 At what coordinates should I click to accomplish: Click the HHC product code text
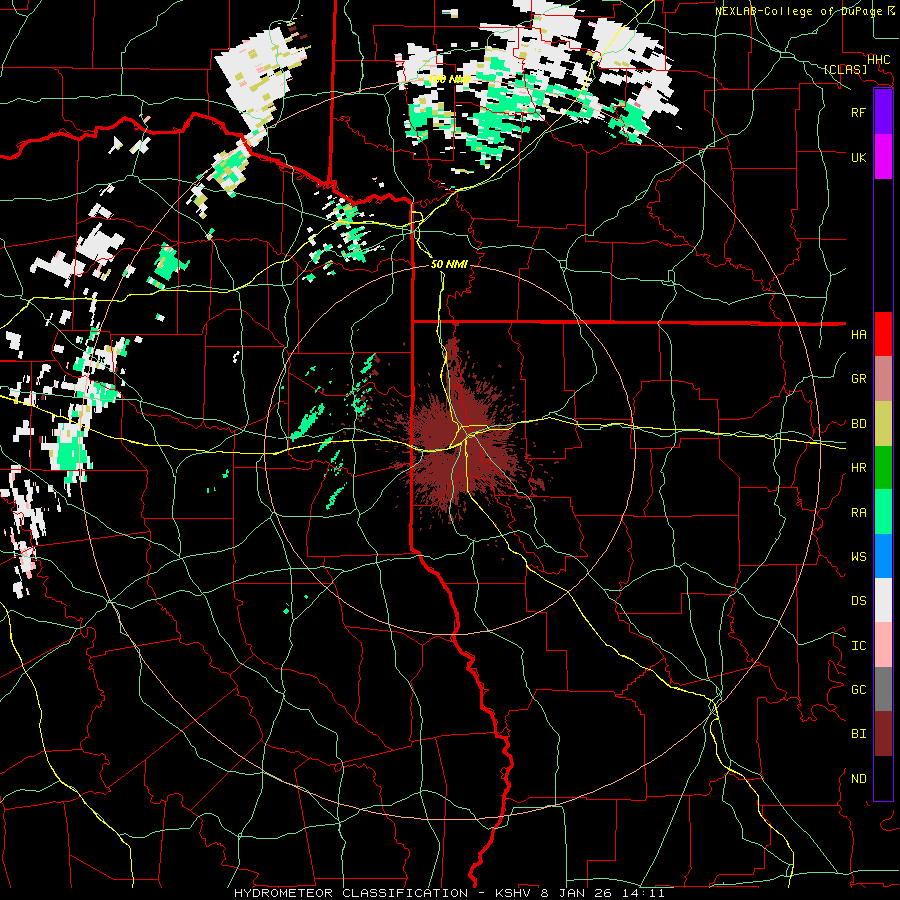point(878,60)
